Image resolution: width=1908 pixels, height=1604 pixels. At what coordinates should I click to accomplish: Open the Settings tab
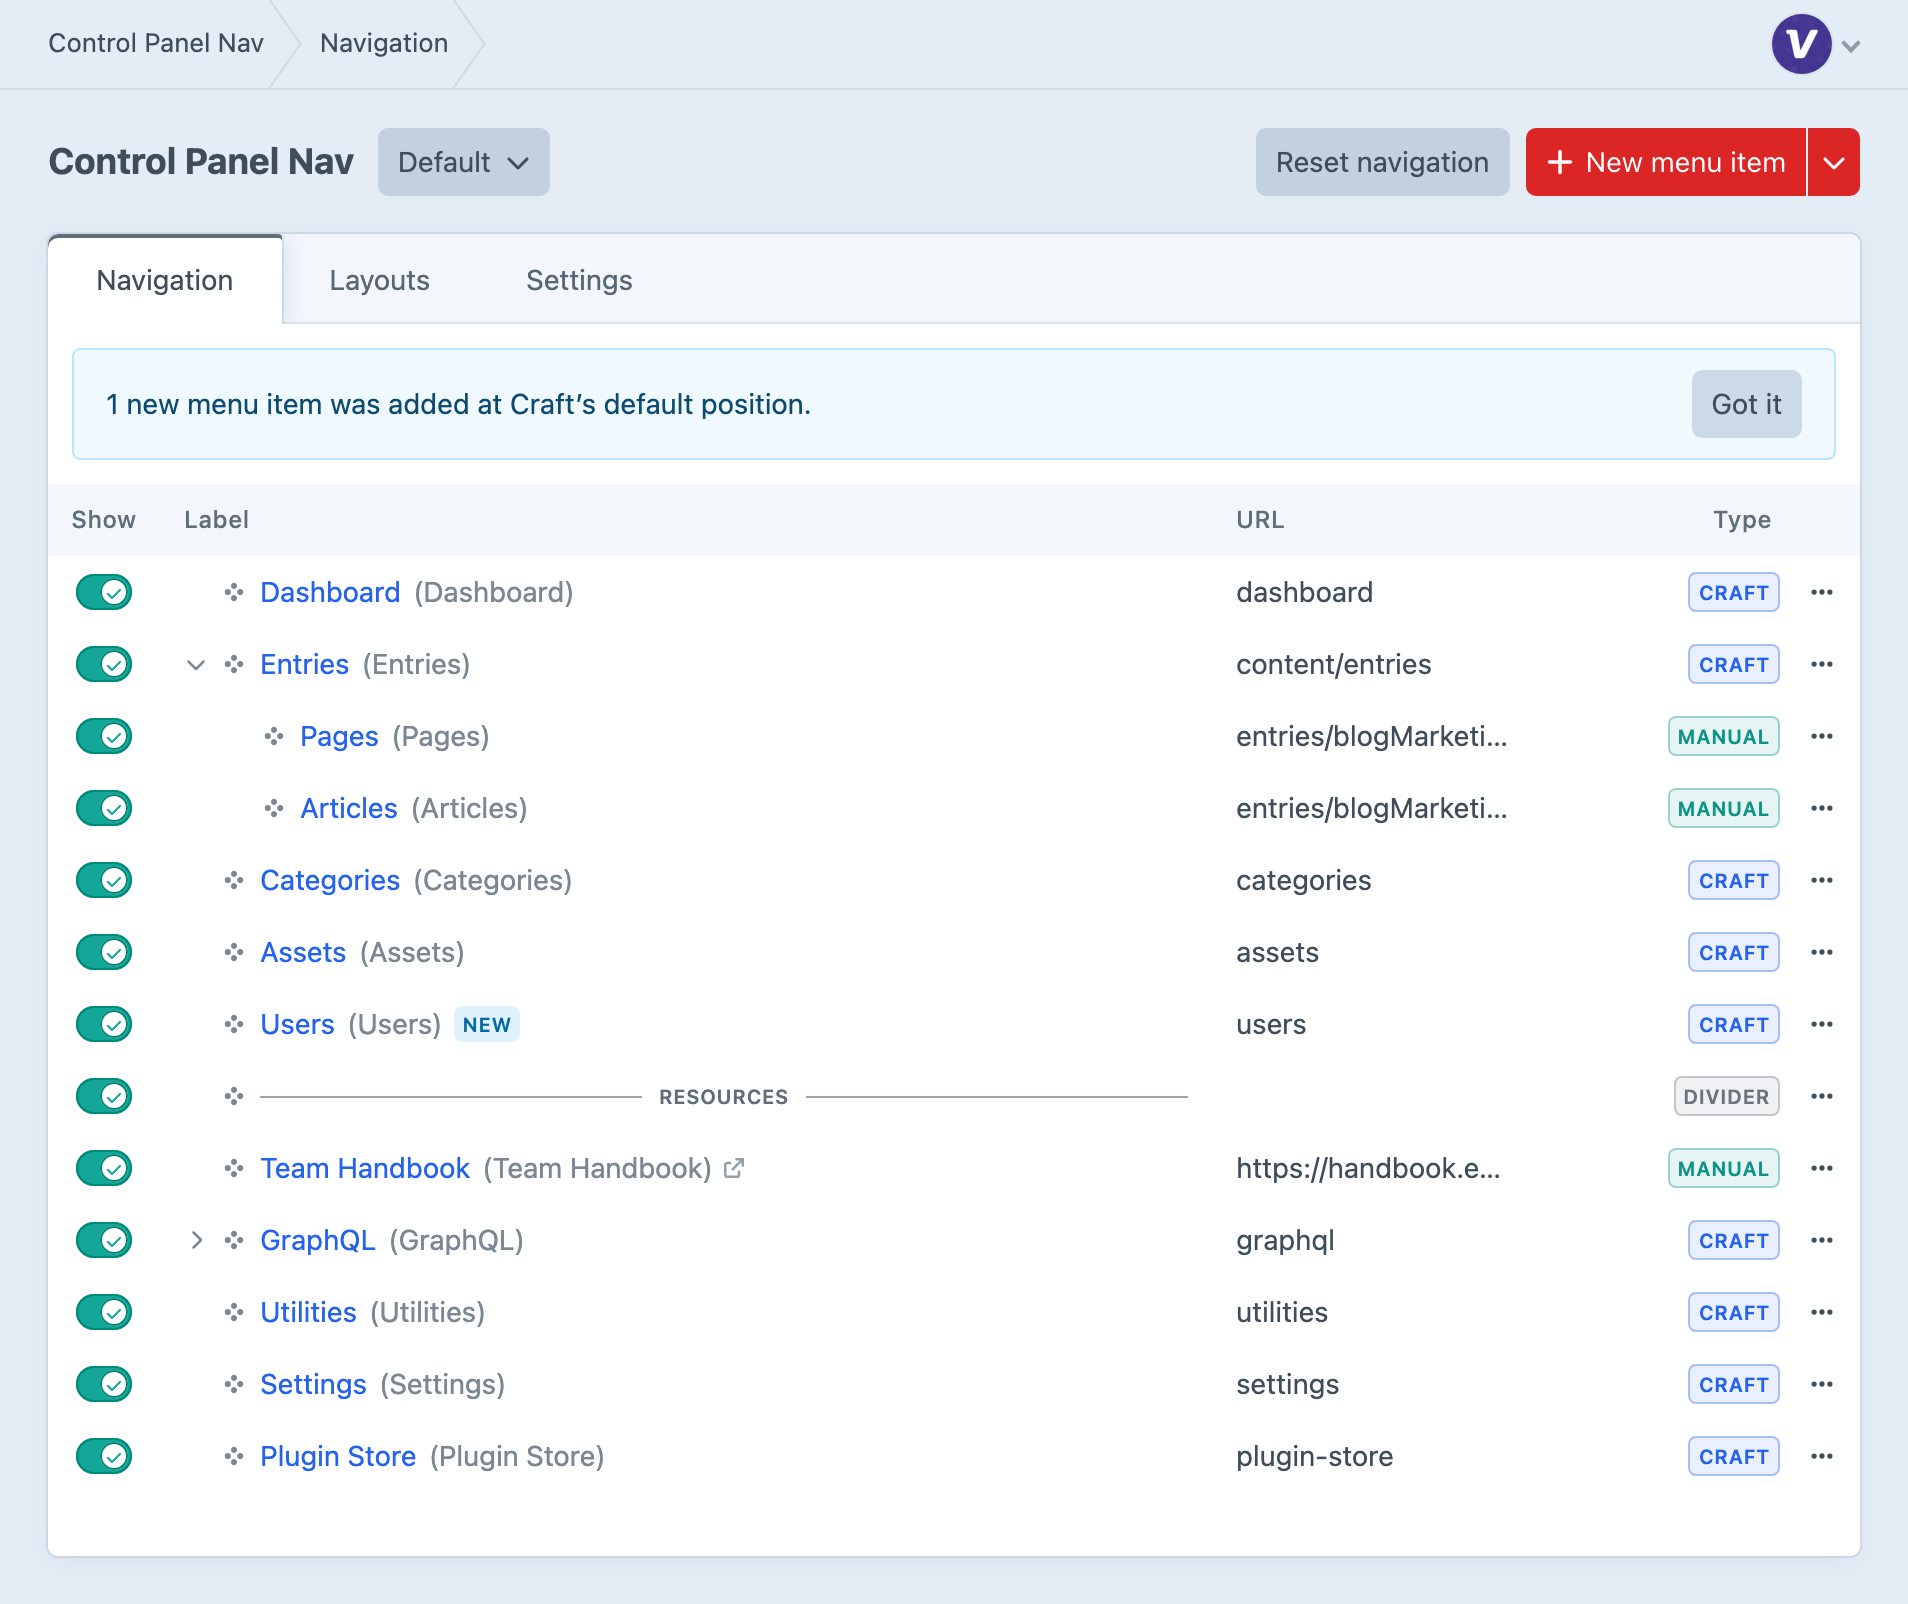click(579, 280)
